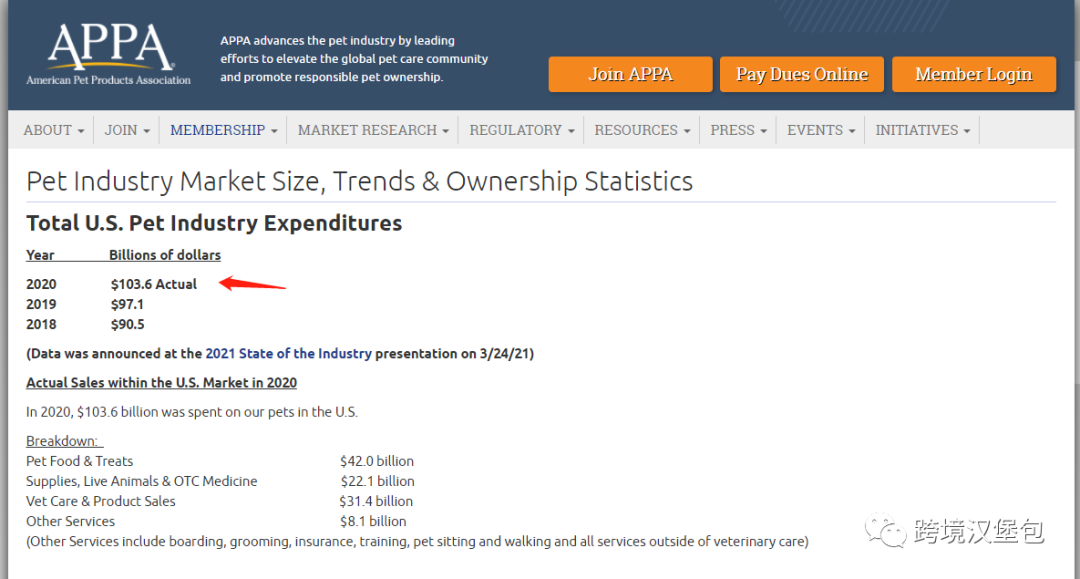
Task: Expand the ABOUT dropdown menu
Action: point(54,130)
